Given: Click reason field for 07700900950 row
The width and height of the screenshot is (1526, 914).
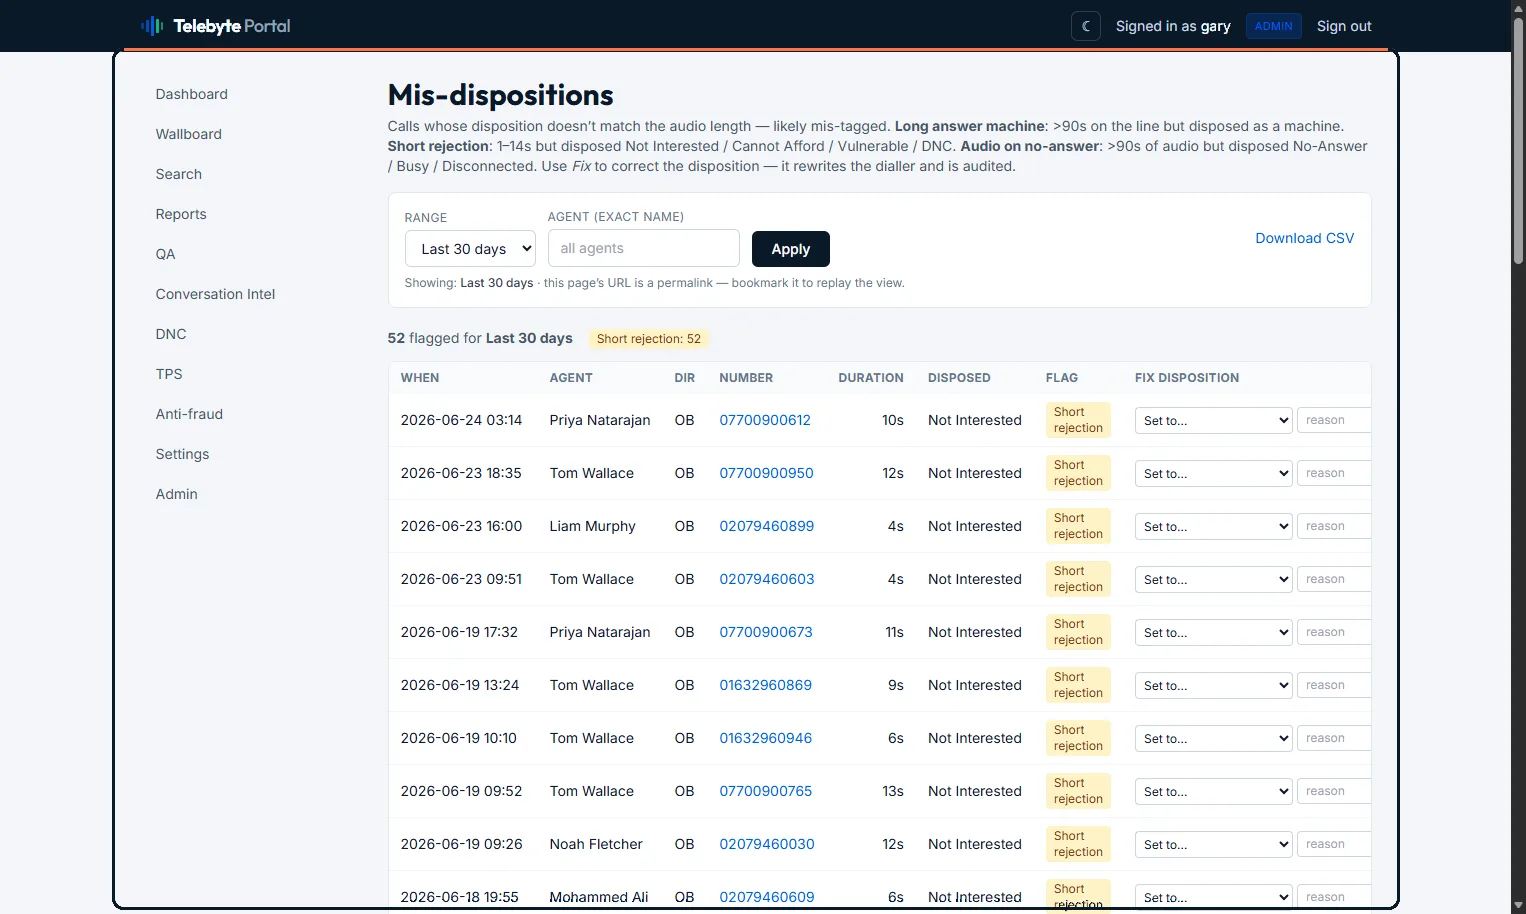Looking at the screenshot, I should (1334, 473).
